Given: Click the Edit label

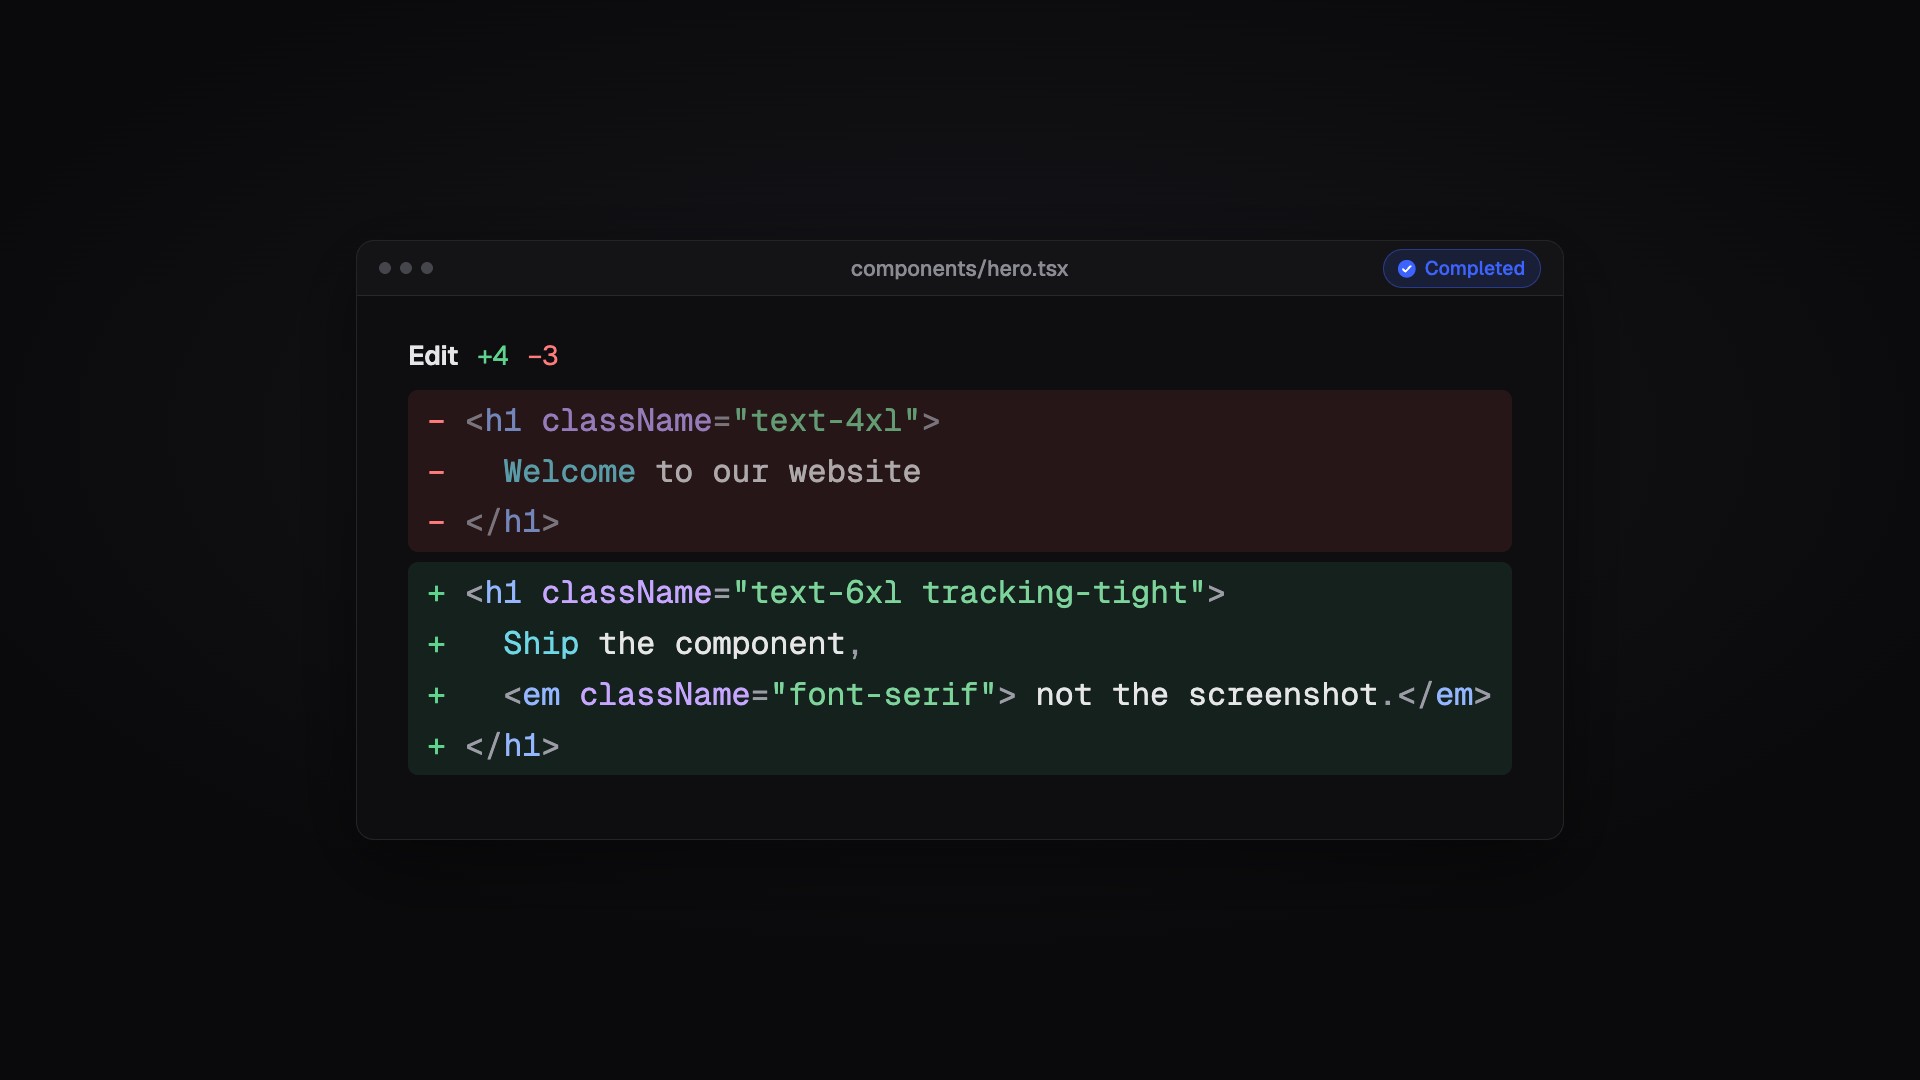Looking at the screenshot, I should [433, 356].
